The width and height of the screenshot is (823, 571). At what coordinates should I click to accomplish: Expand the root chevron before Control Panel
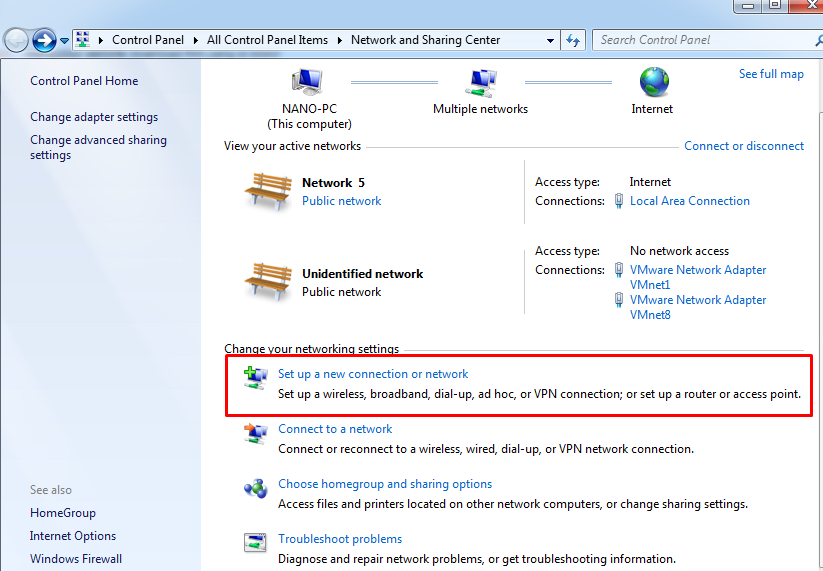(100, 40)
